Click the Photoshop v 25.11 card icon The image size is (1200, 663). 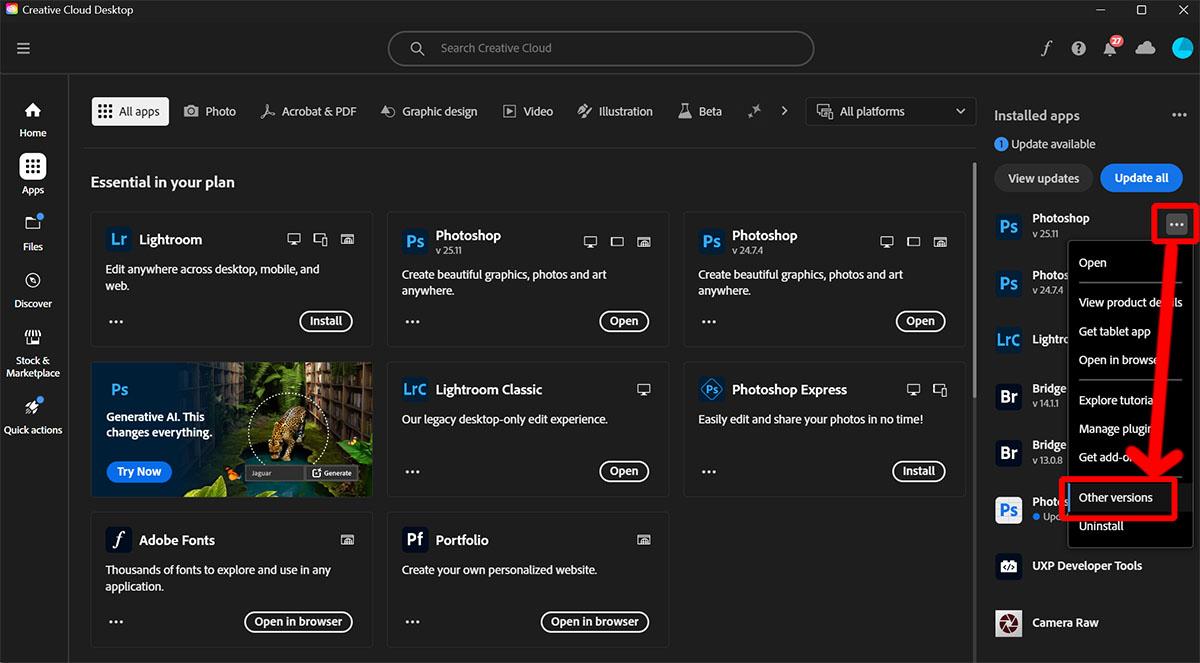[x=415, y=241]
